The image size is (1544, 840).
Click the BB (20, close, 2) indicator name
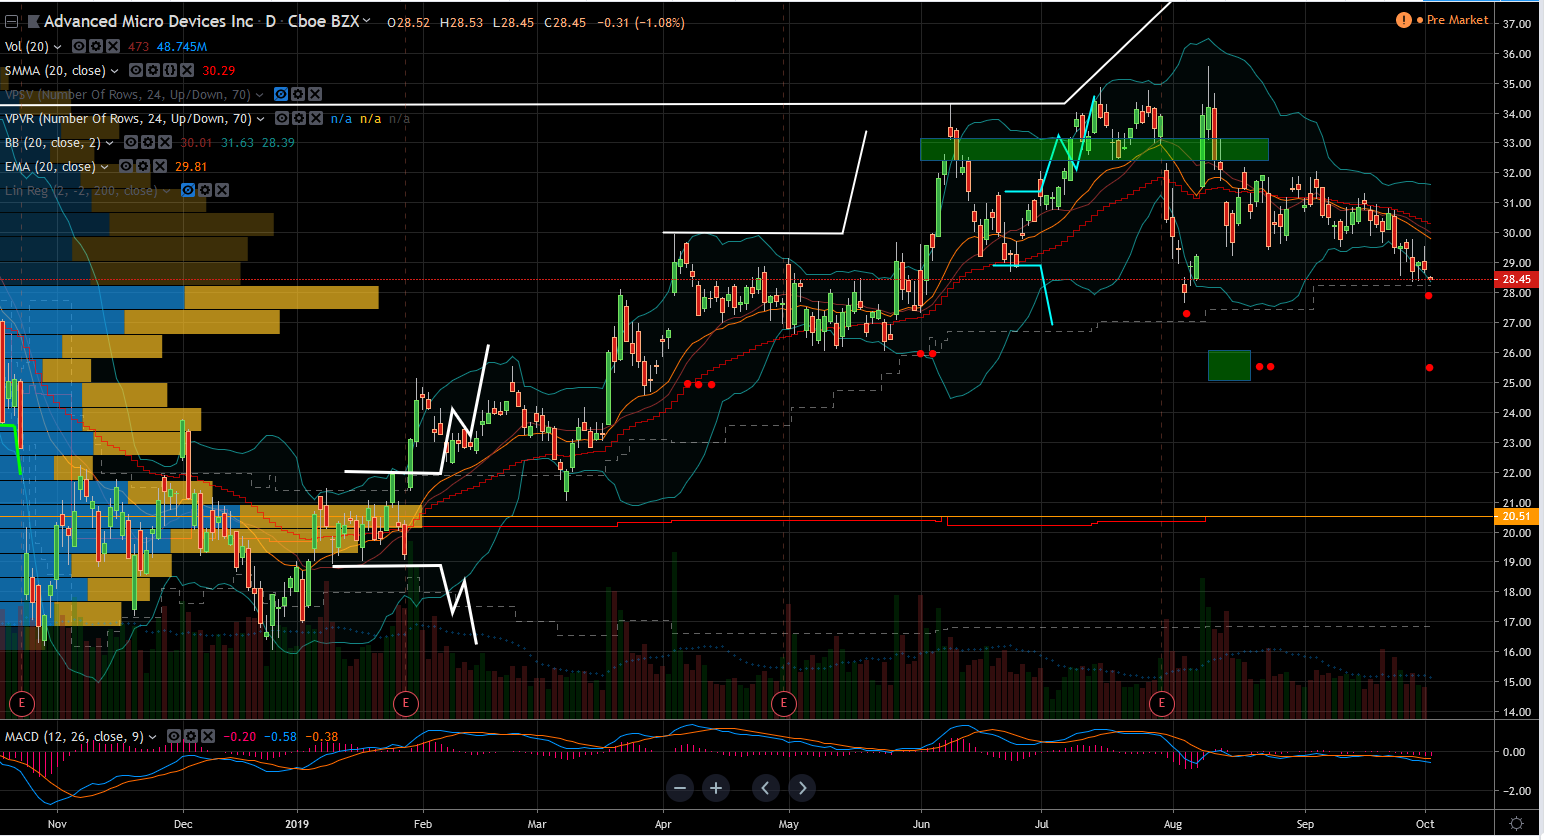click(53, 143)
